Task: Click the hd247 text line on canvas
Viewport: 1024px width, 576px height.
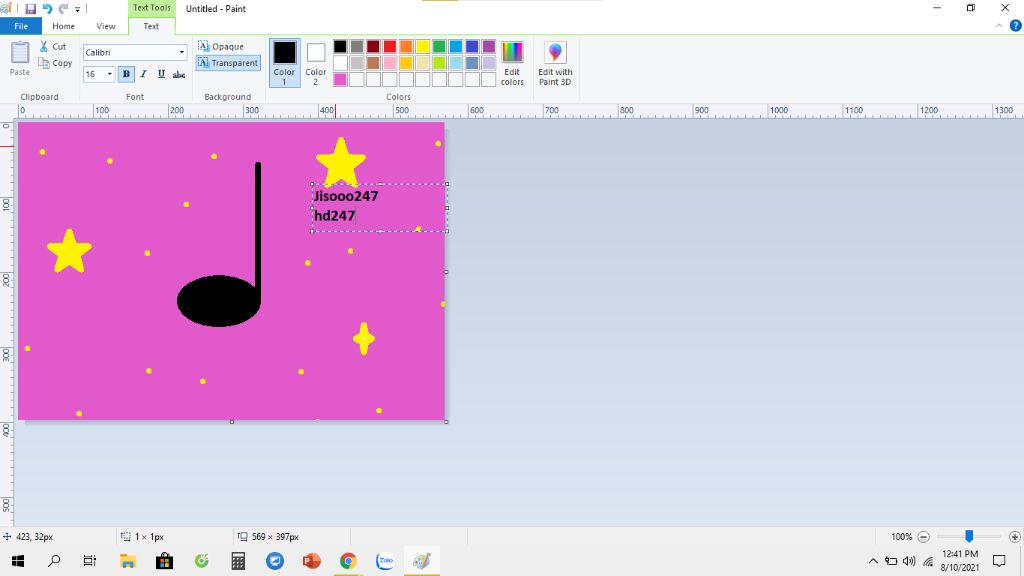Action: pyautogui.click(x=335, y=216)
